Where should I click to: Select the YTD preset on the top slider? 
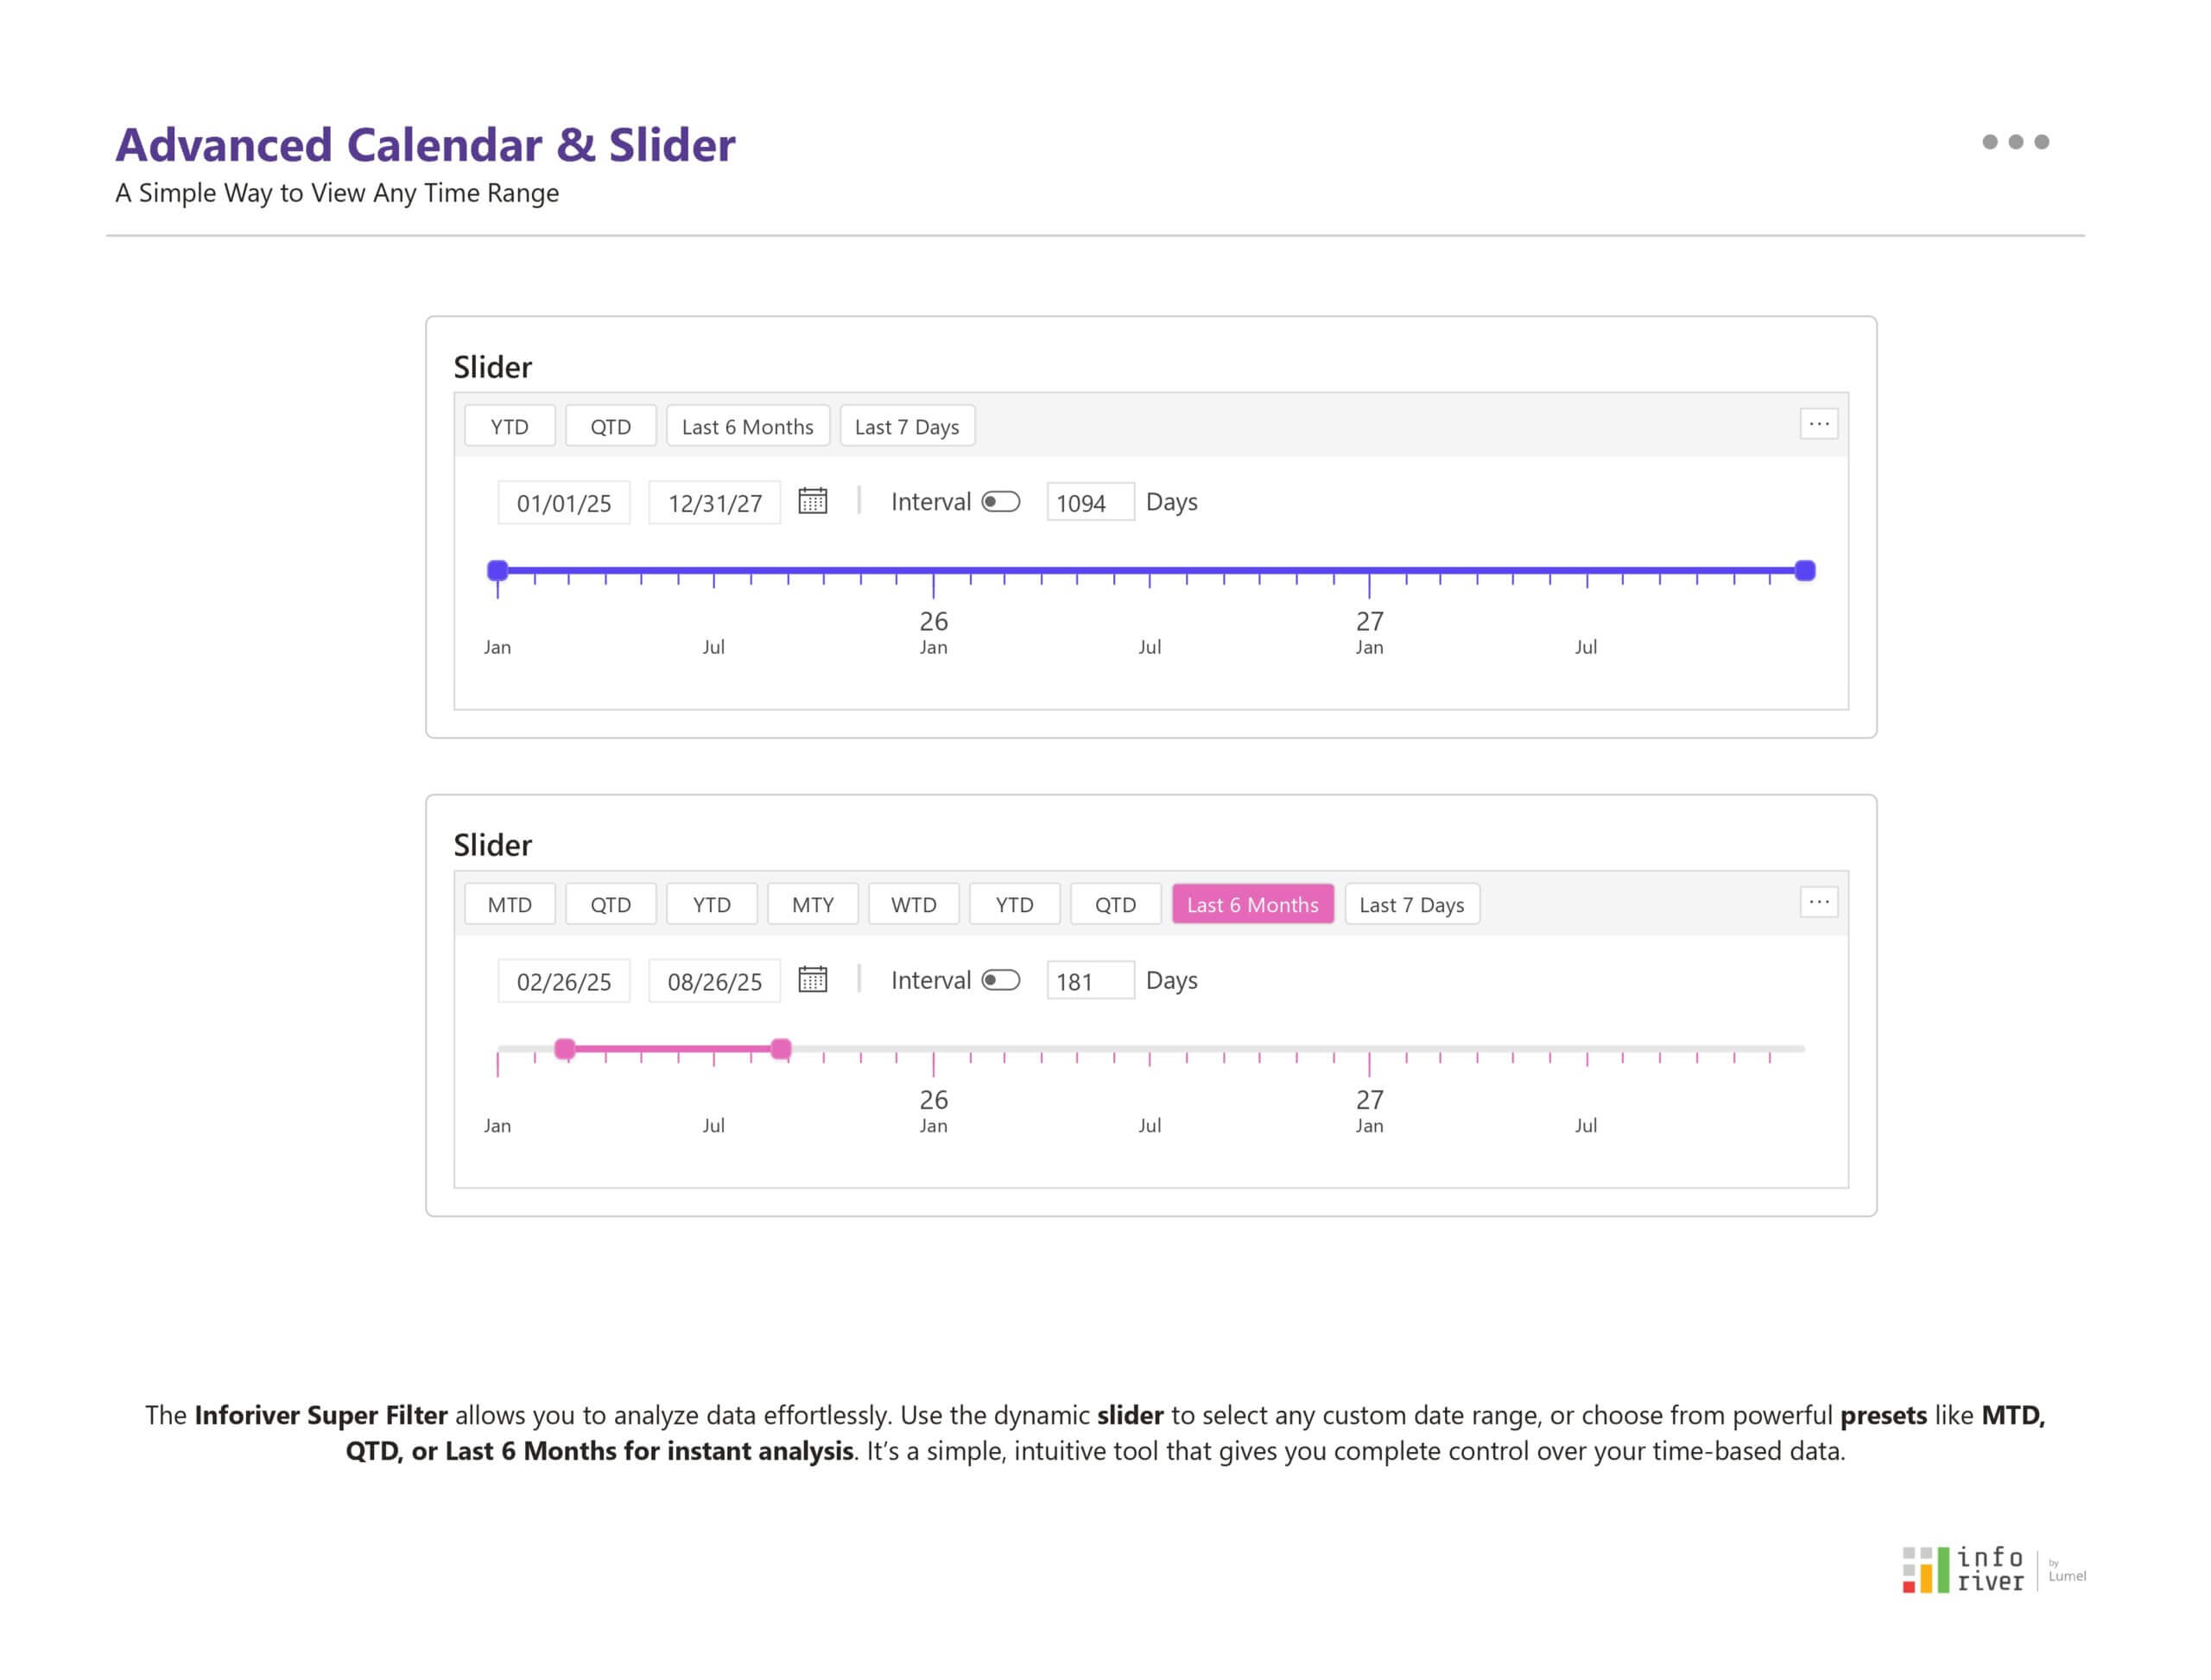[x=509, y=425]
